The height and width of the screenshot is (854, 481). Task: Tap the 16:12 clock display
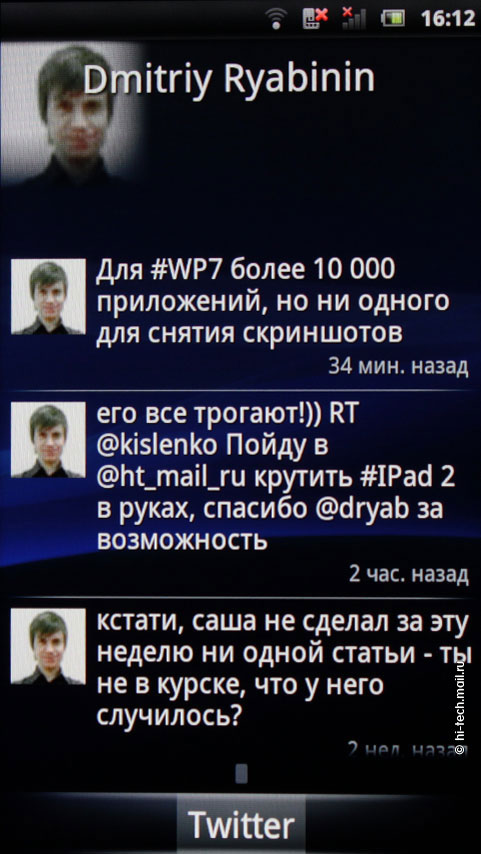click(448, 20)
